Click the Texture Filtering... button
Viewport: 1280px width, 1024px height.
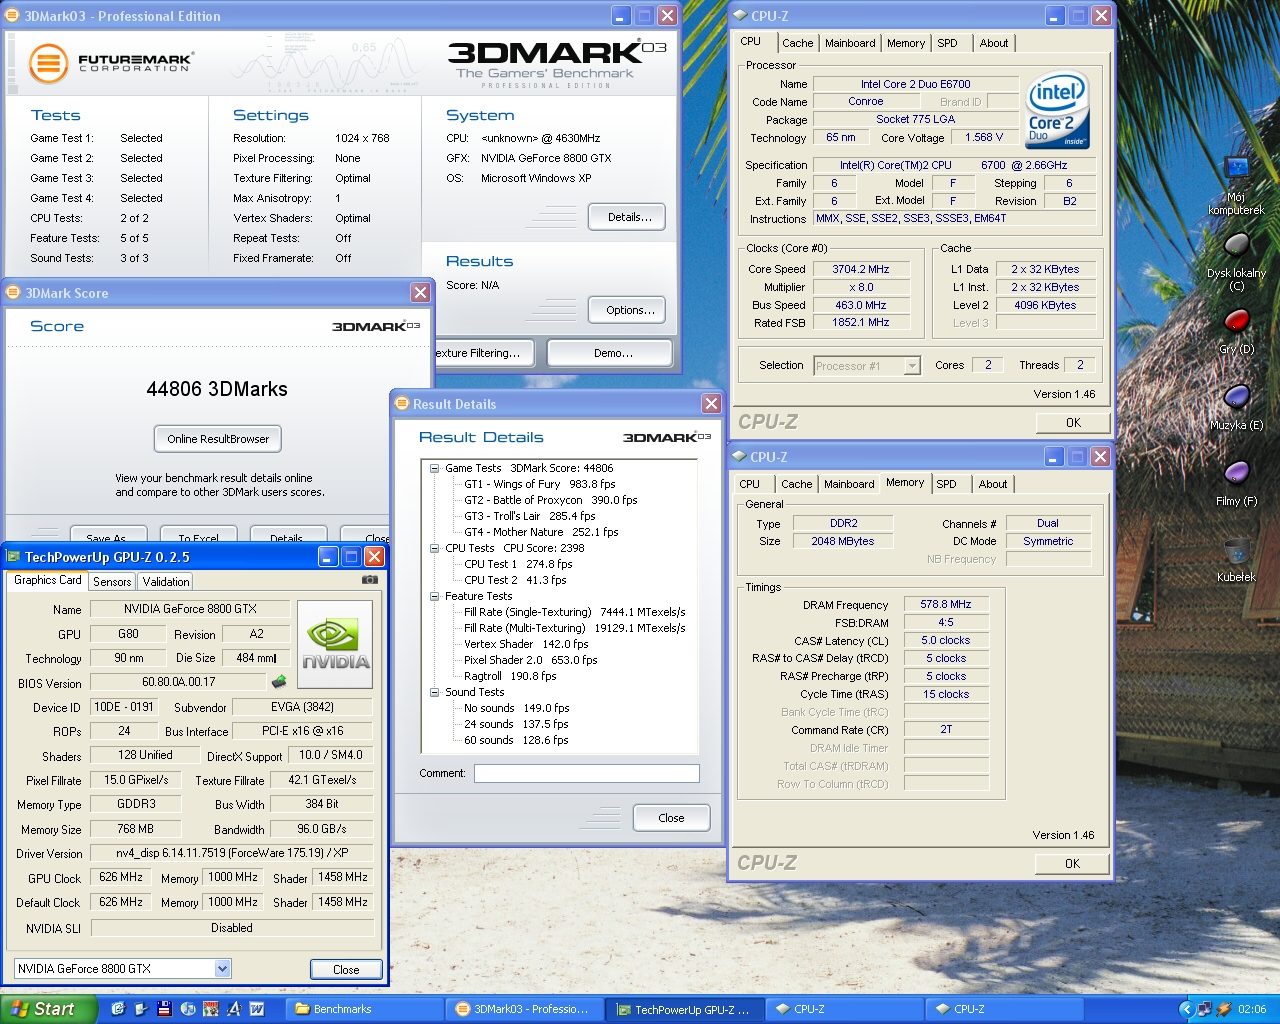tap(484, 353)
